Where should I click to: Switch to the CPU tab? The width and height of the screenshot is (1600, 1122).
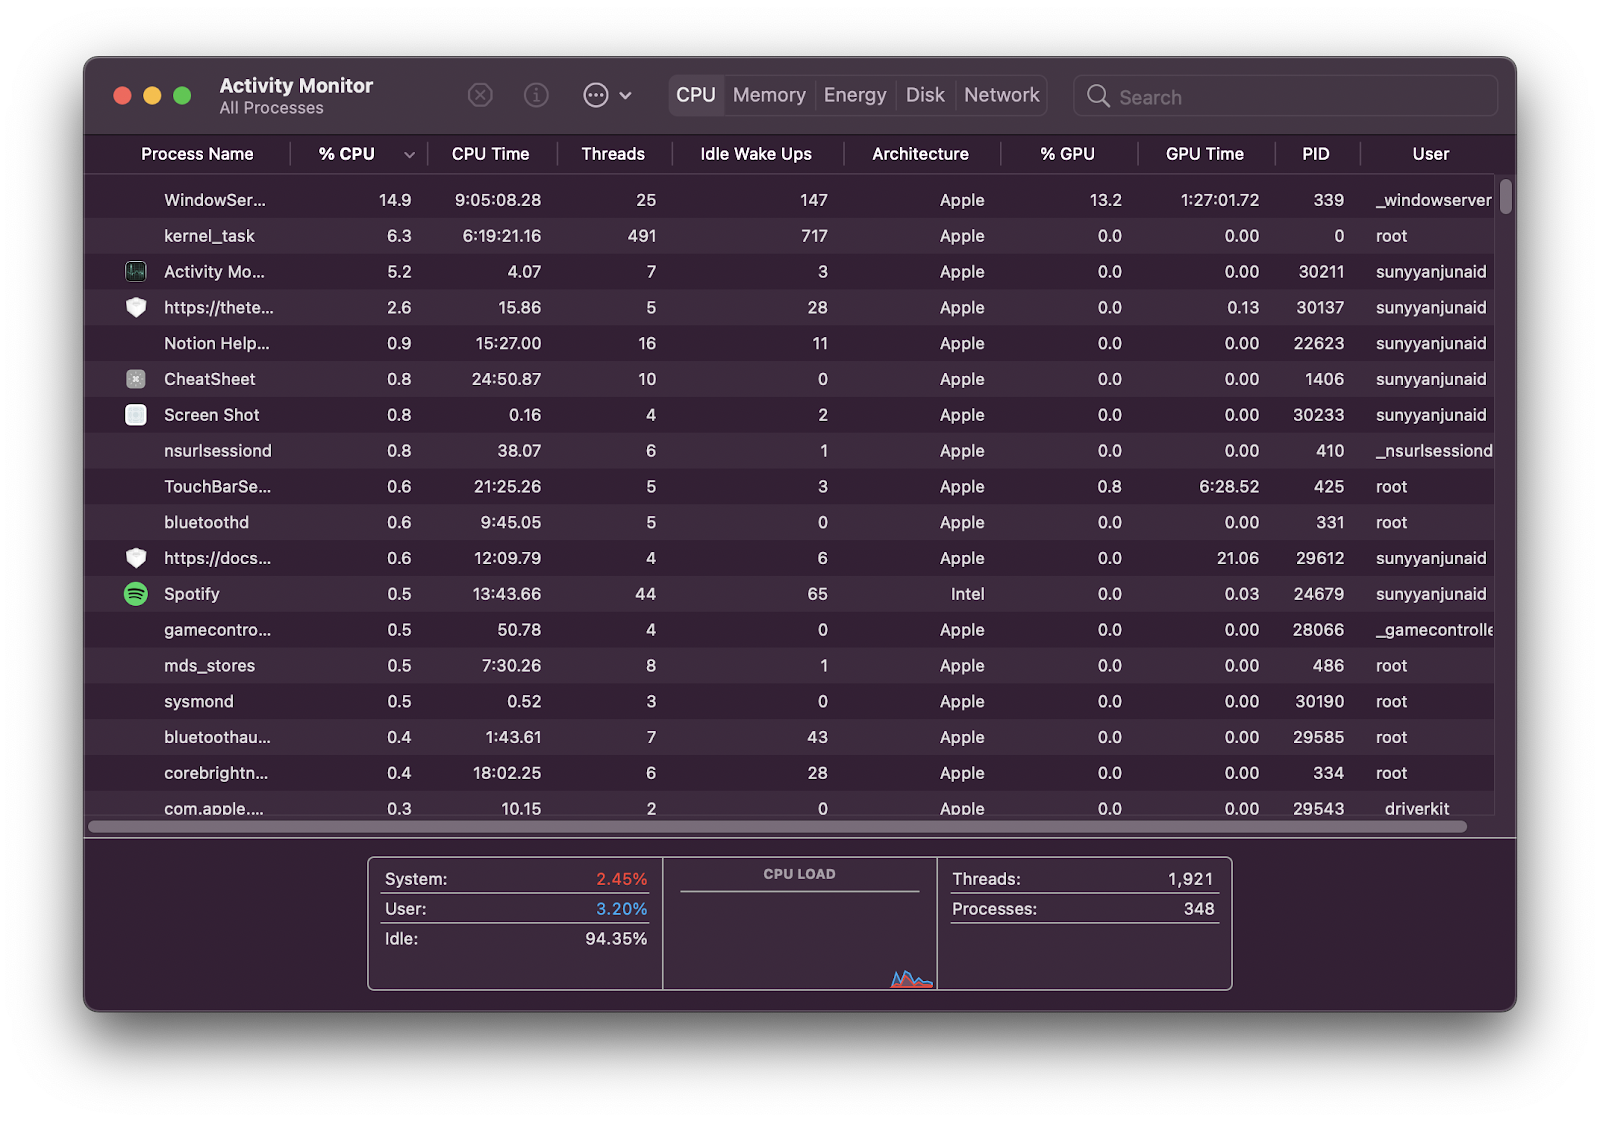(696, 95)
